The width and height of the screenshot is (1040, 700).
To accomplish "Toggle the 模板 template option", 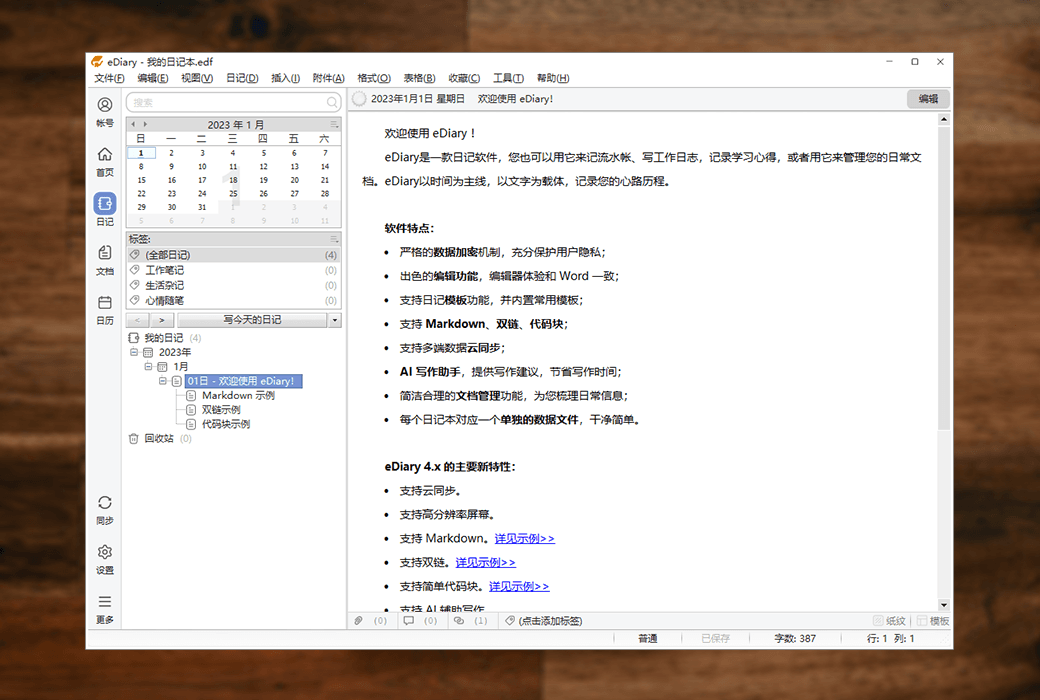I will [x=933, y=621].
